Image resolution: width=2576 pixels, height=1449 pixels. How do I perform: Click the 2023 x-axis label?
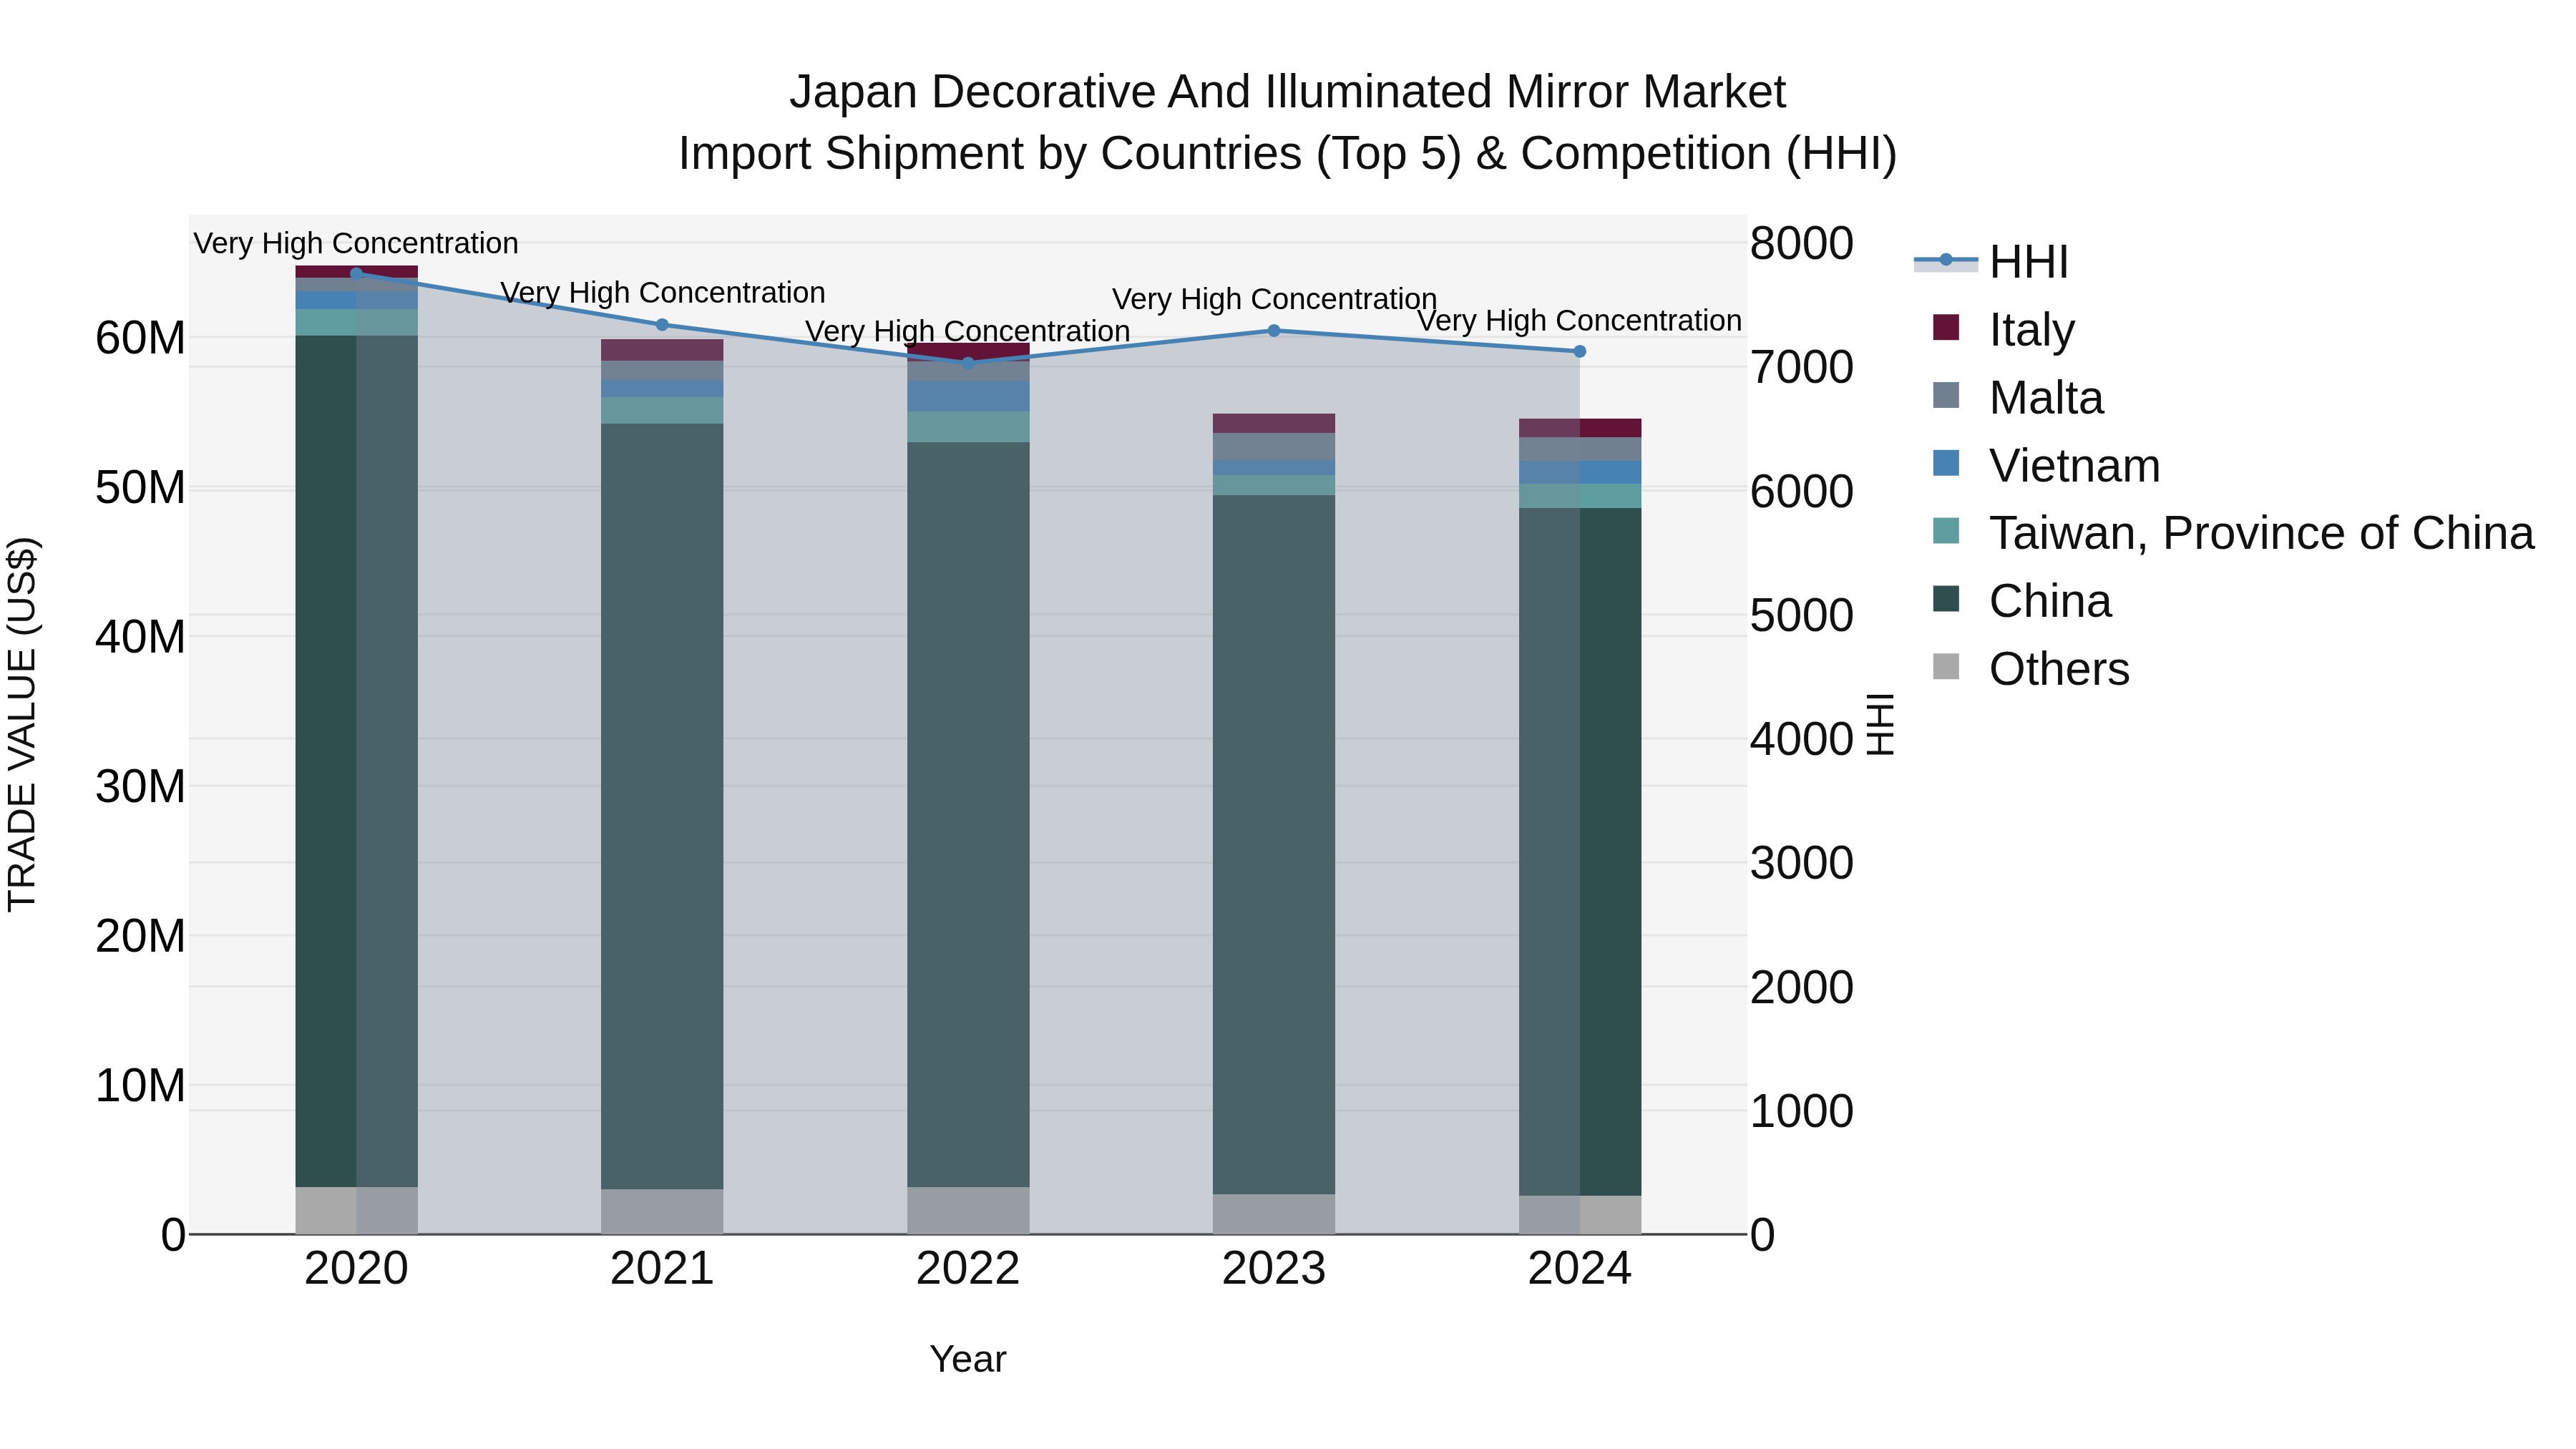tap(1274, 1269)
